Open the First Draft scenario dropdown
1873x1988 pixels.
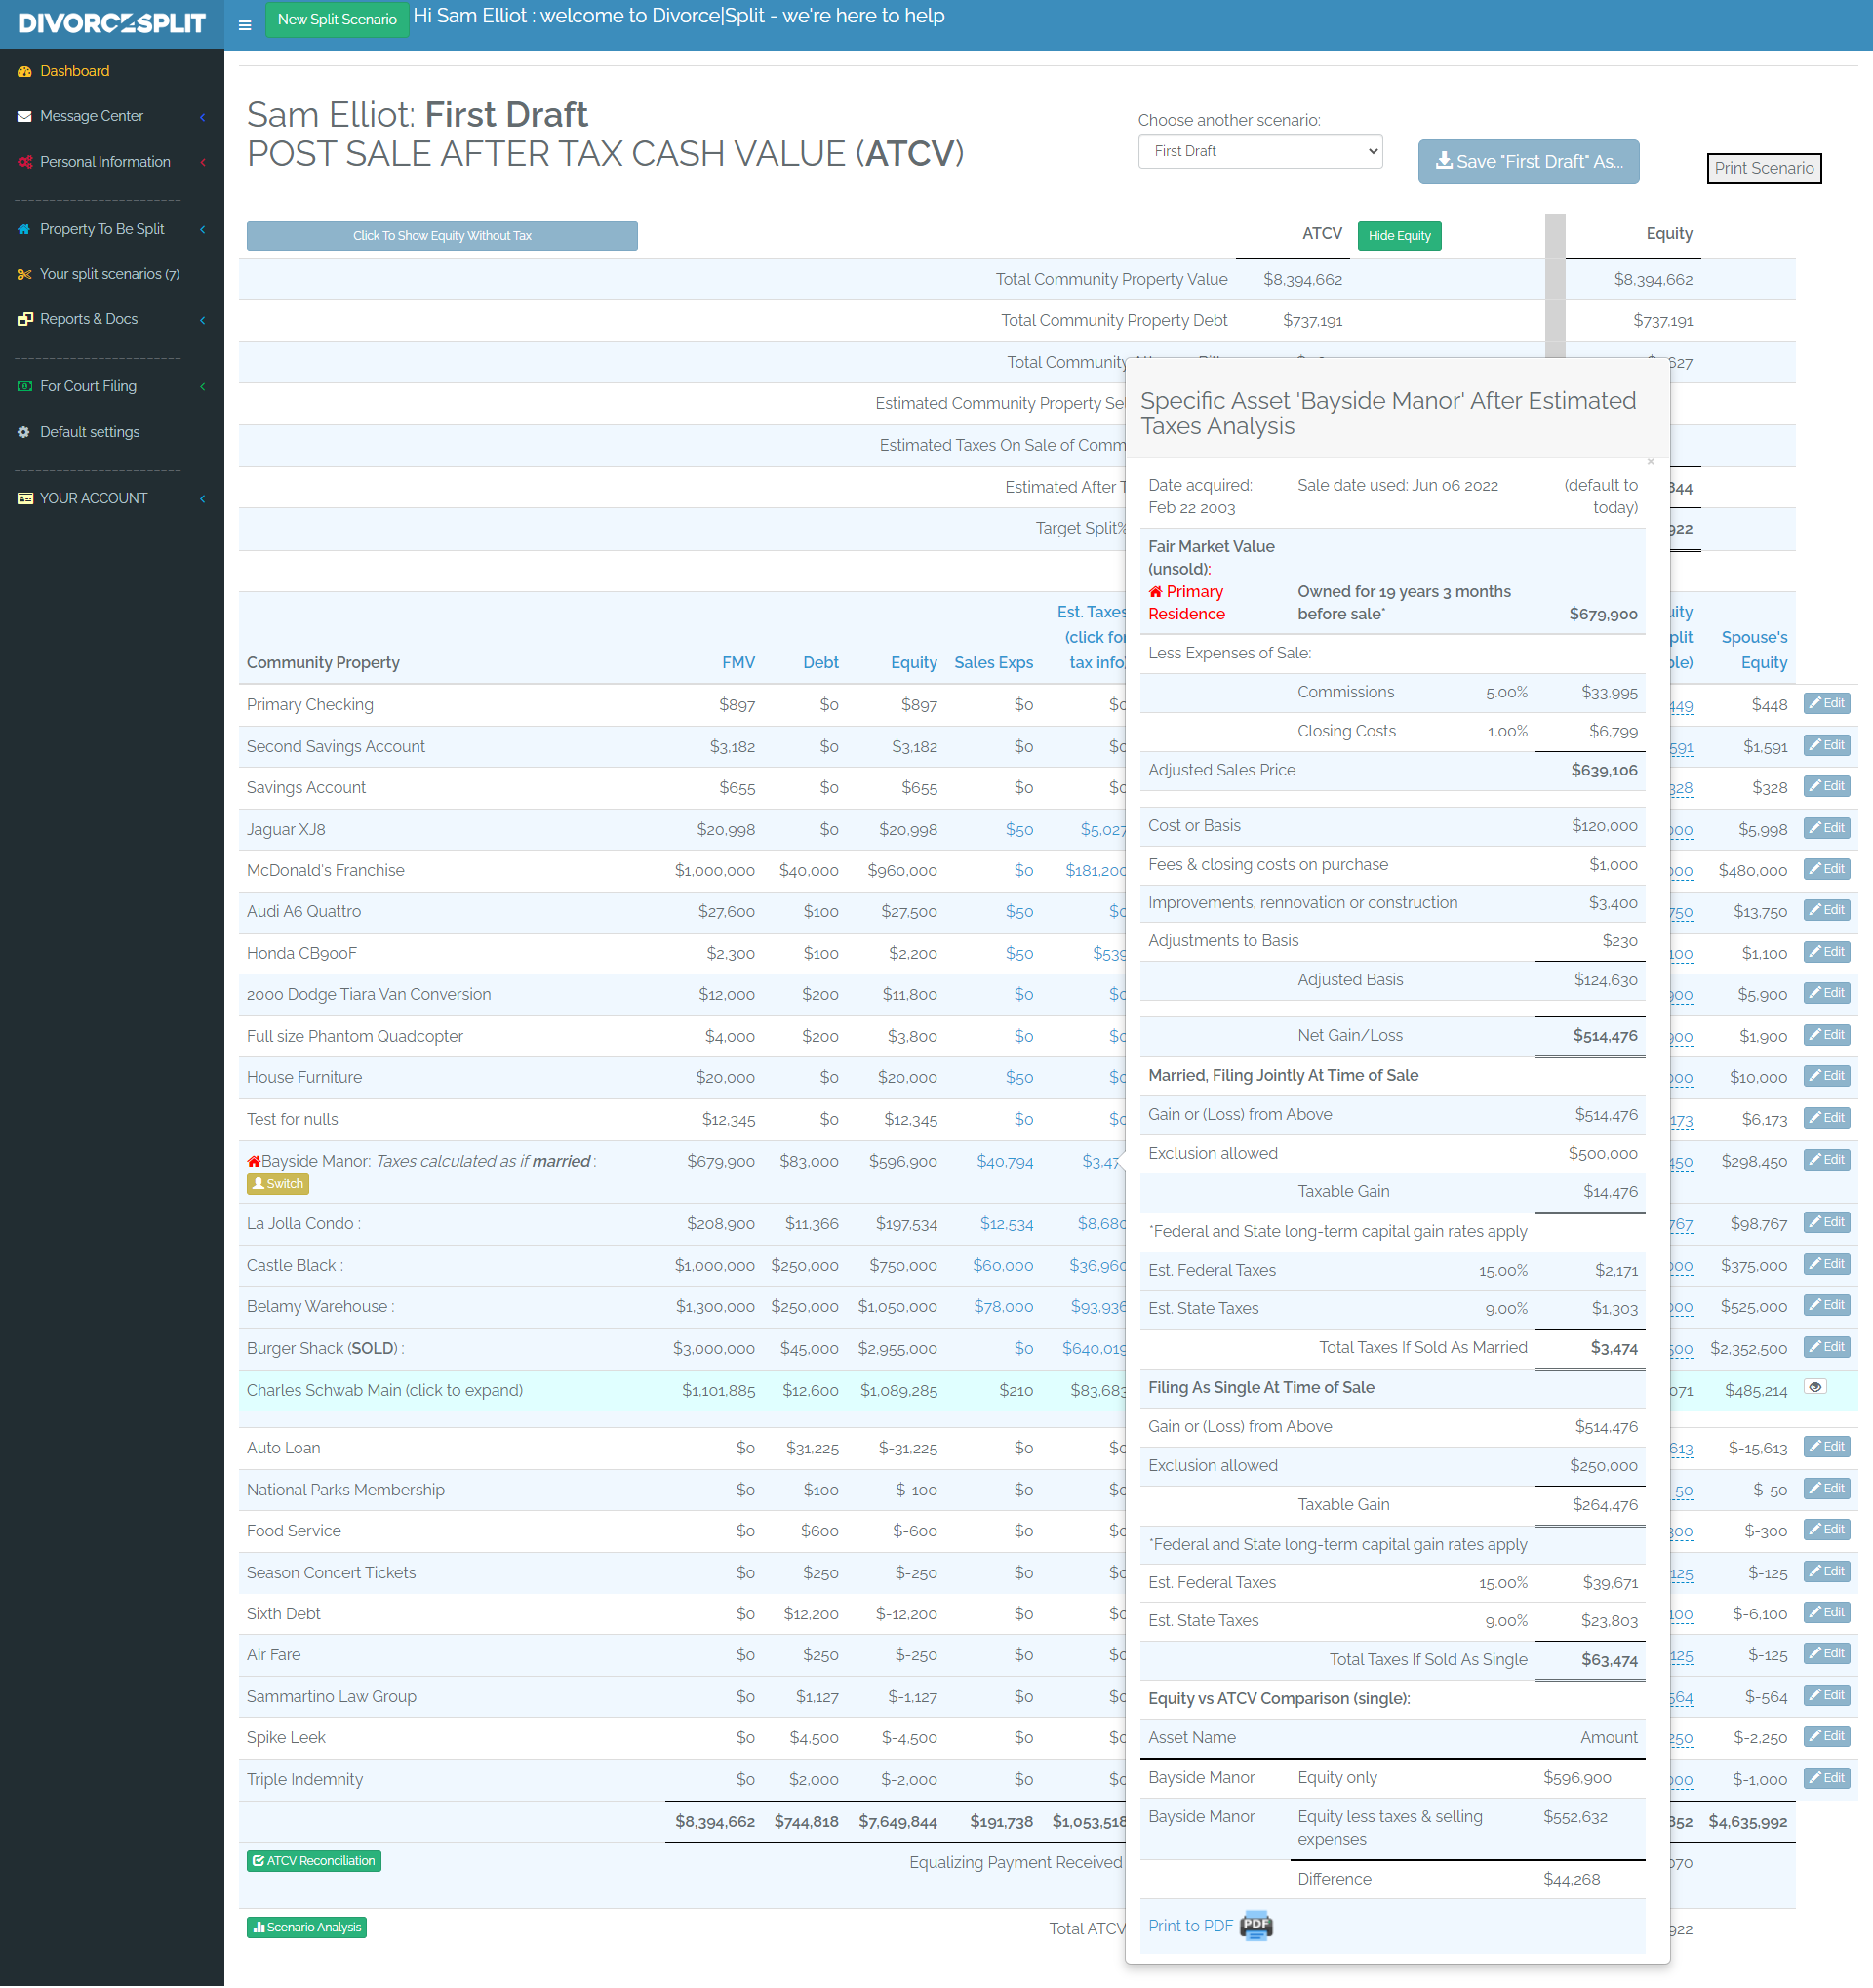(x=1260, y=152)
